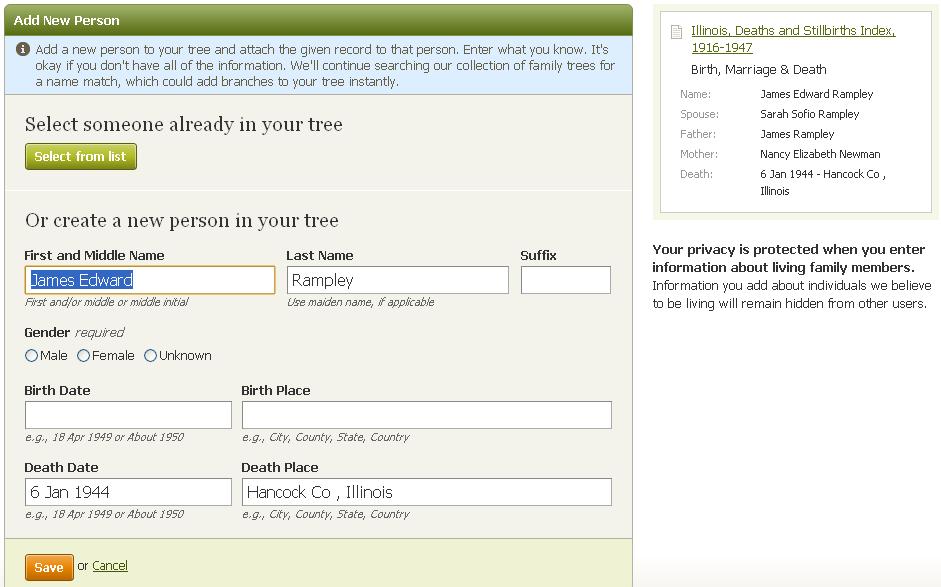Click the Last Name field containing Rampley
The height and width of the screenshot is (587, 941).
coord(398,280)
